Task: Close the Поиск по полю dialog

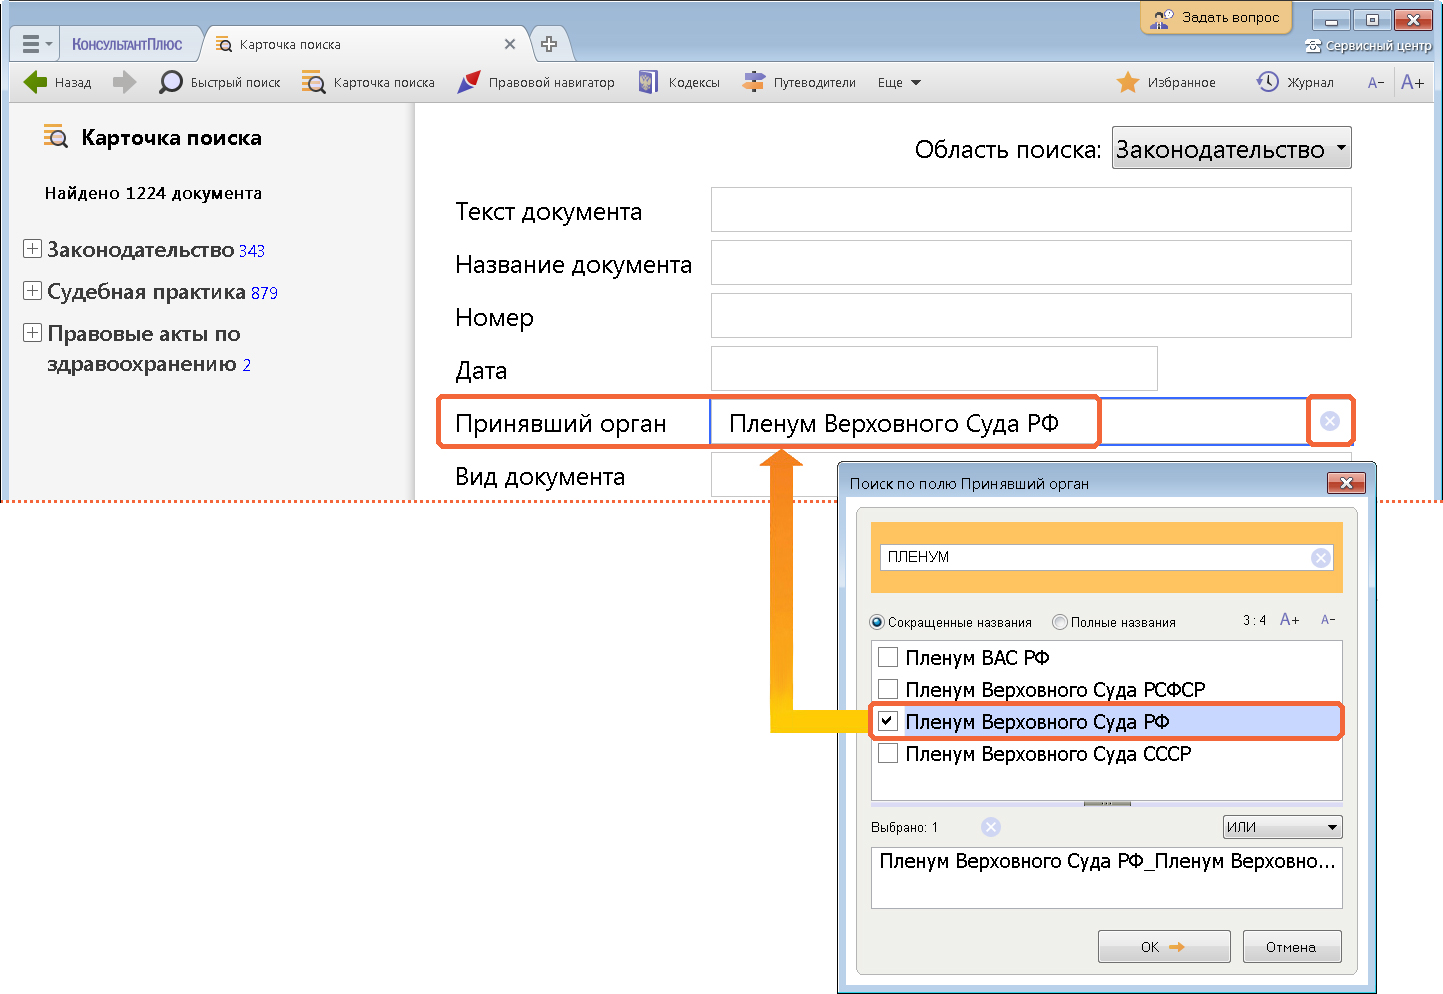Action: [x=1346, y=483]
